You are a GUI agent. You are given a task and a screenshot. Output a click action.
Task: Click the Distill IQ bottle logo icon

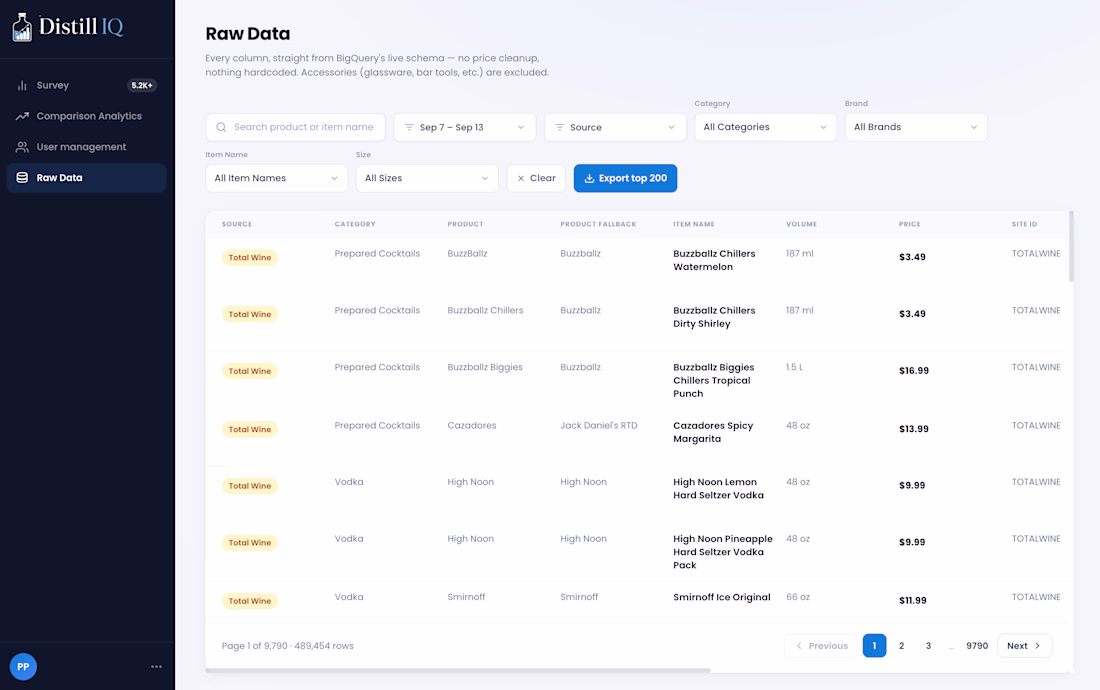pyautogui.click(x=22, y=27)
